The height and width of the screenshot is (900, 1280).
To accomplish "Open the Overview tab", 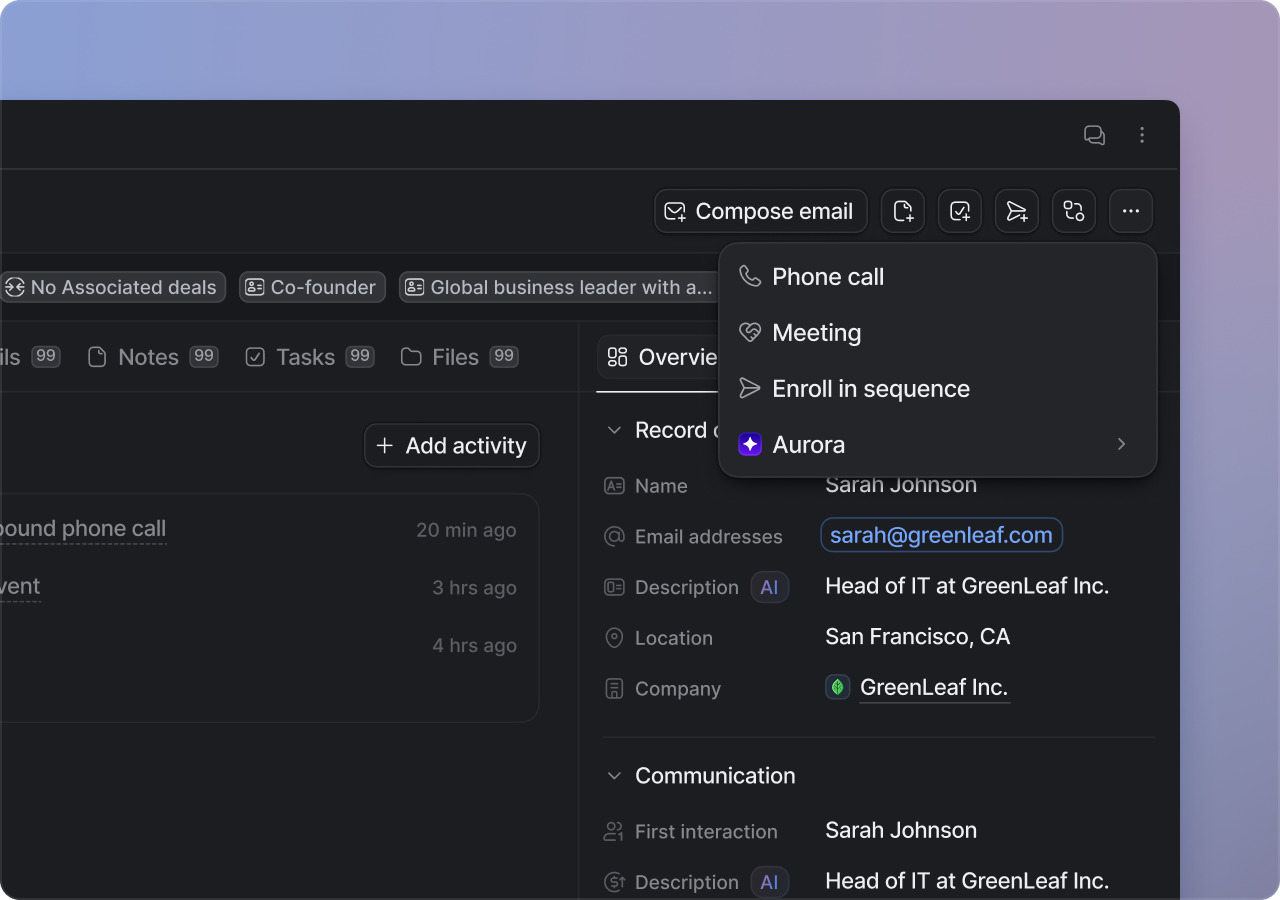I will 660,357.
